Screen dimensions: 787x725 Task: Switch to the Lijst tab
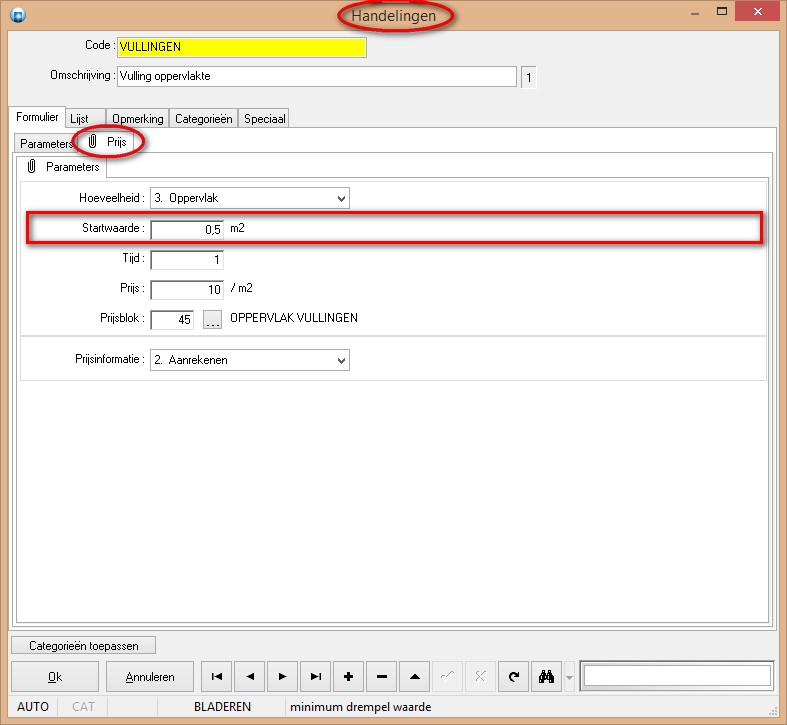click(85, 119)
